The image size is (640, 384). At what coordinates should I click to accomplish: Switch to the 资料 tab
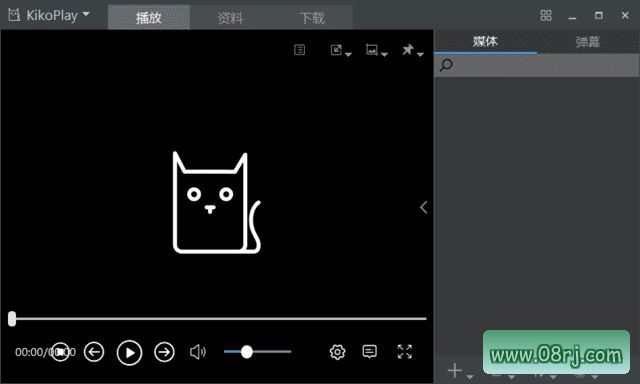click(230, 18)
